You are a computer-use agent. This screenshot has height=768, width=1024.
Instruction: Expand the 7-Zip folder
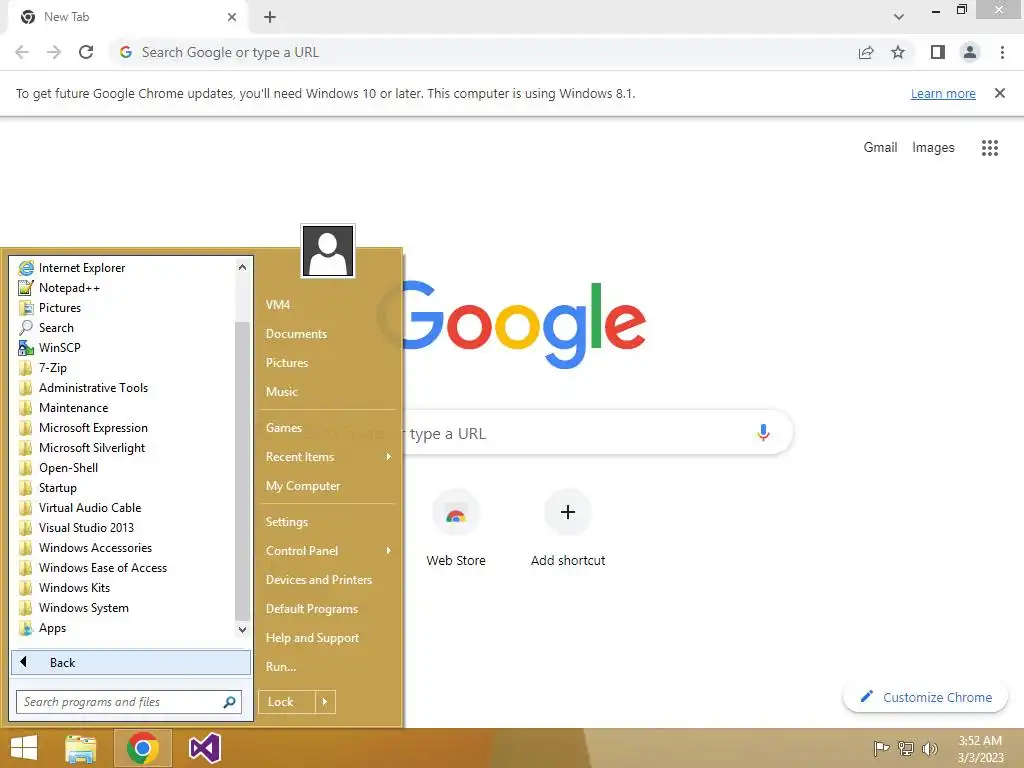pos(52,368)
